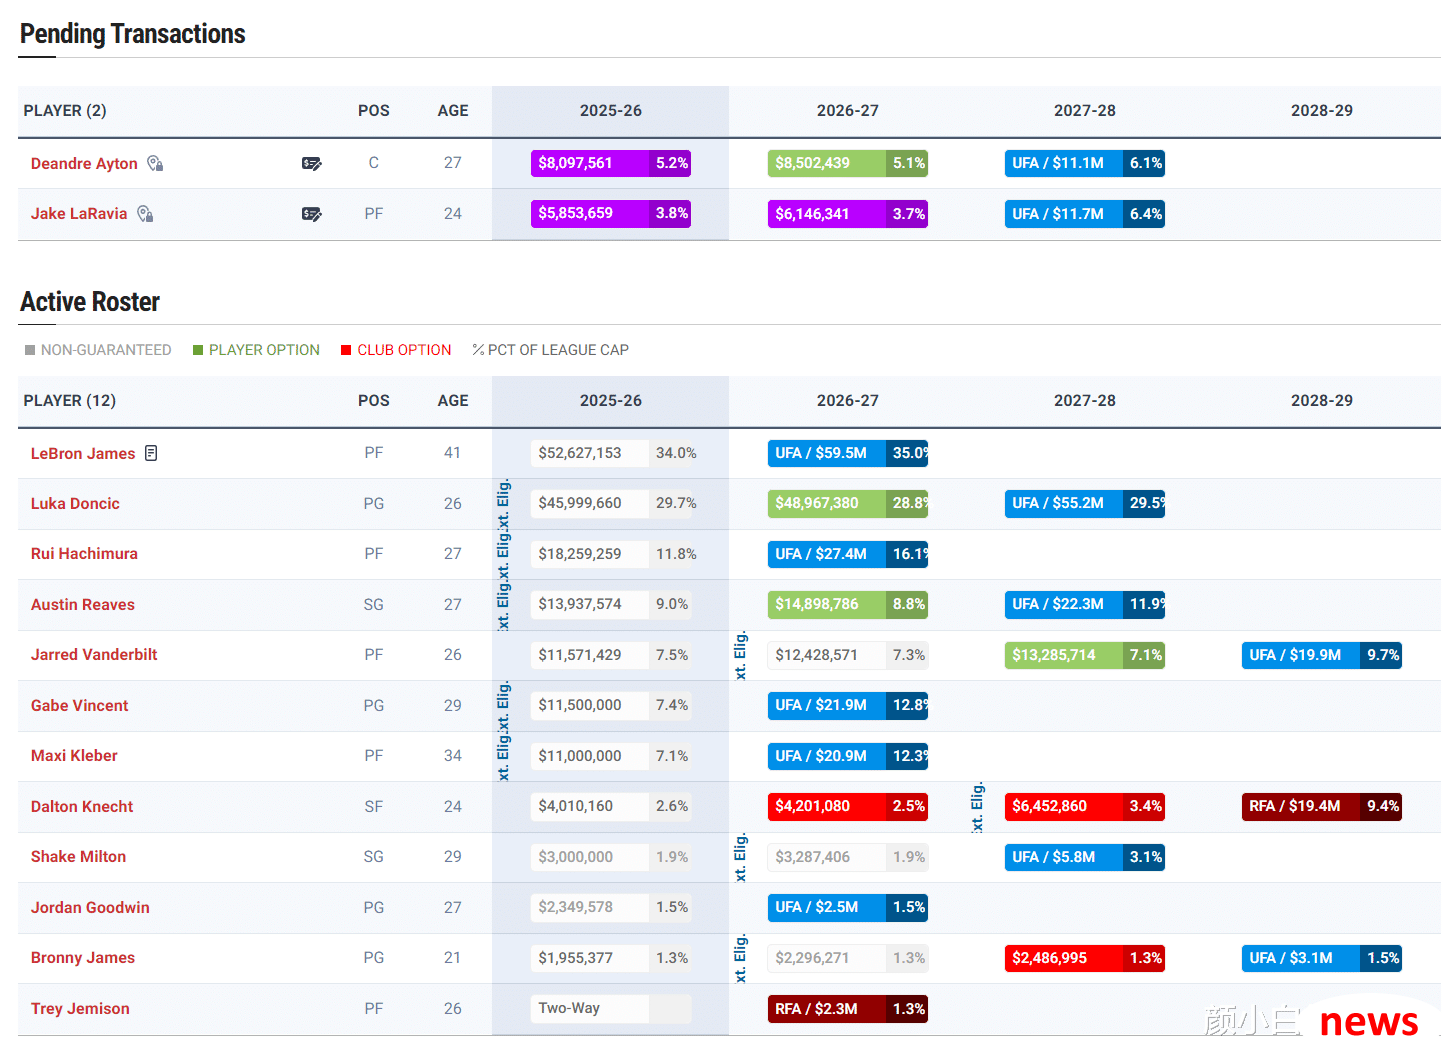Open Austin Reaves player link
The height and width of the screenshot is (1058, 1451).
pyautogui.click(x=83, y=604)
